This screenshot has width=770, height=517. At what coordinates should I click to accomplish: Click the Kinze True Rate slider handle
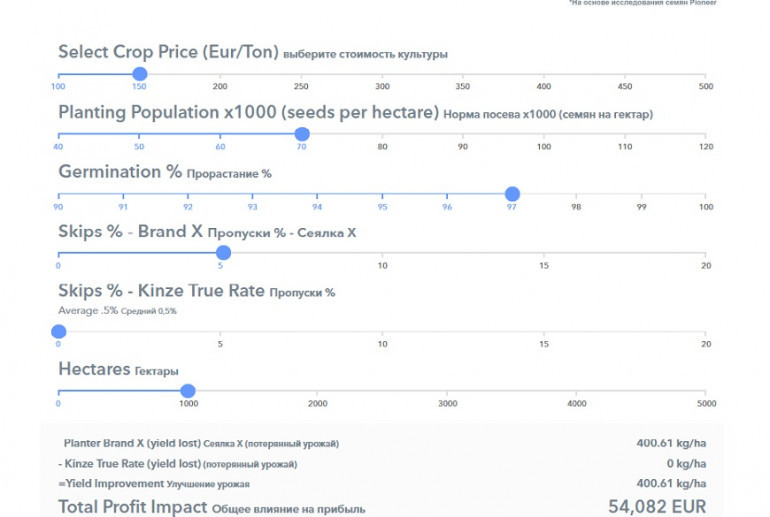(x=58, y=331)
